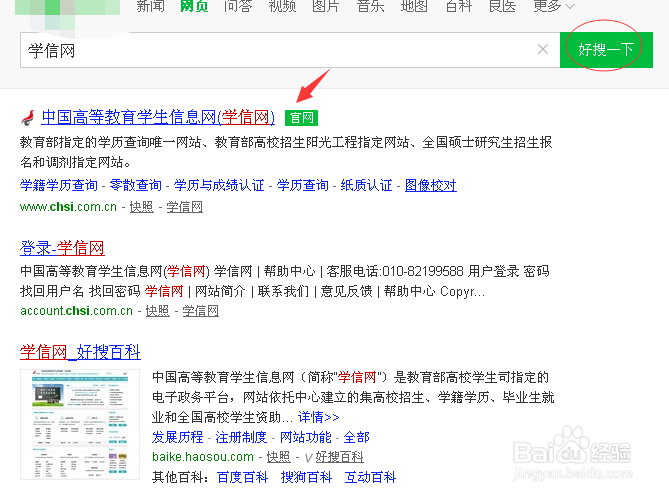This screenshot has height=497, width=669.
Task: Expand the 更多 dropdown menu
Action: [554, 6]
